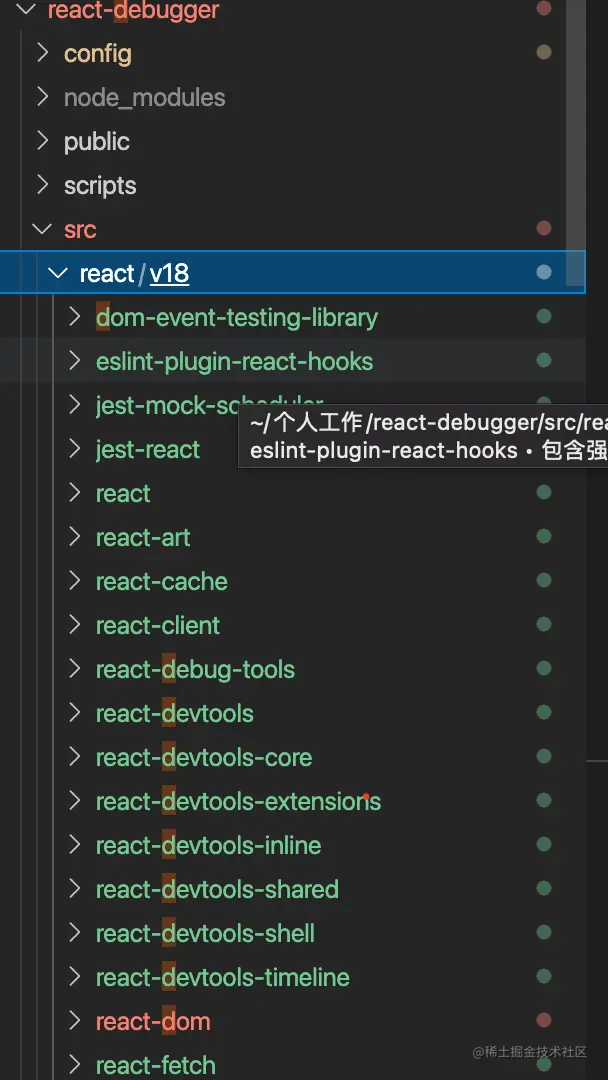Select the node_modules folder name

click(145, 98)
